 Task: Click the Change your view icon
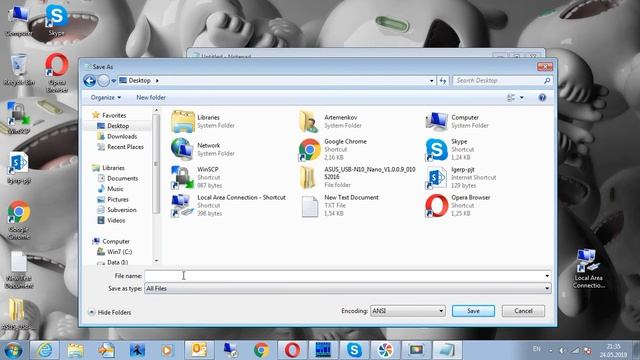click(x=511, y=98)
